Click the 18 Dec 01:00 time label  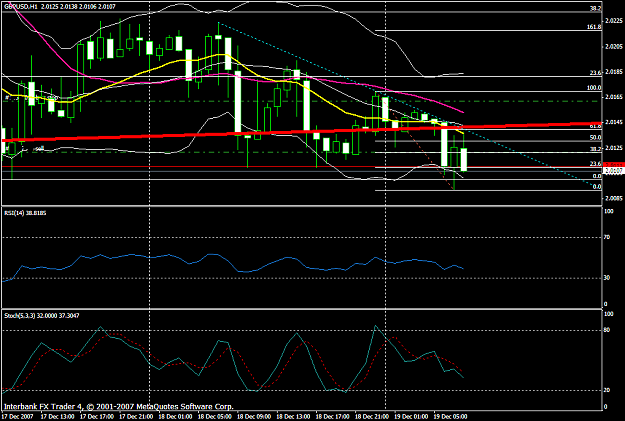[x=175, y=417]
